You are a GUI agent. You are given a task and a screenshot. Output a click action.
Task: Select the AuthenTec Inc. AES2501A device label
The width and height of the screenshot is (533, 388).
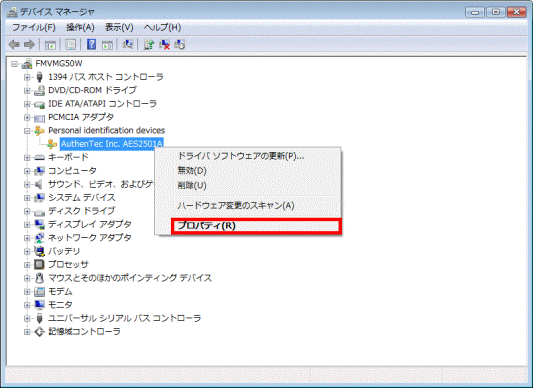(x=112, y=144)
